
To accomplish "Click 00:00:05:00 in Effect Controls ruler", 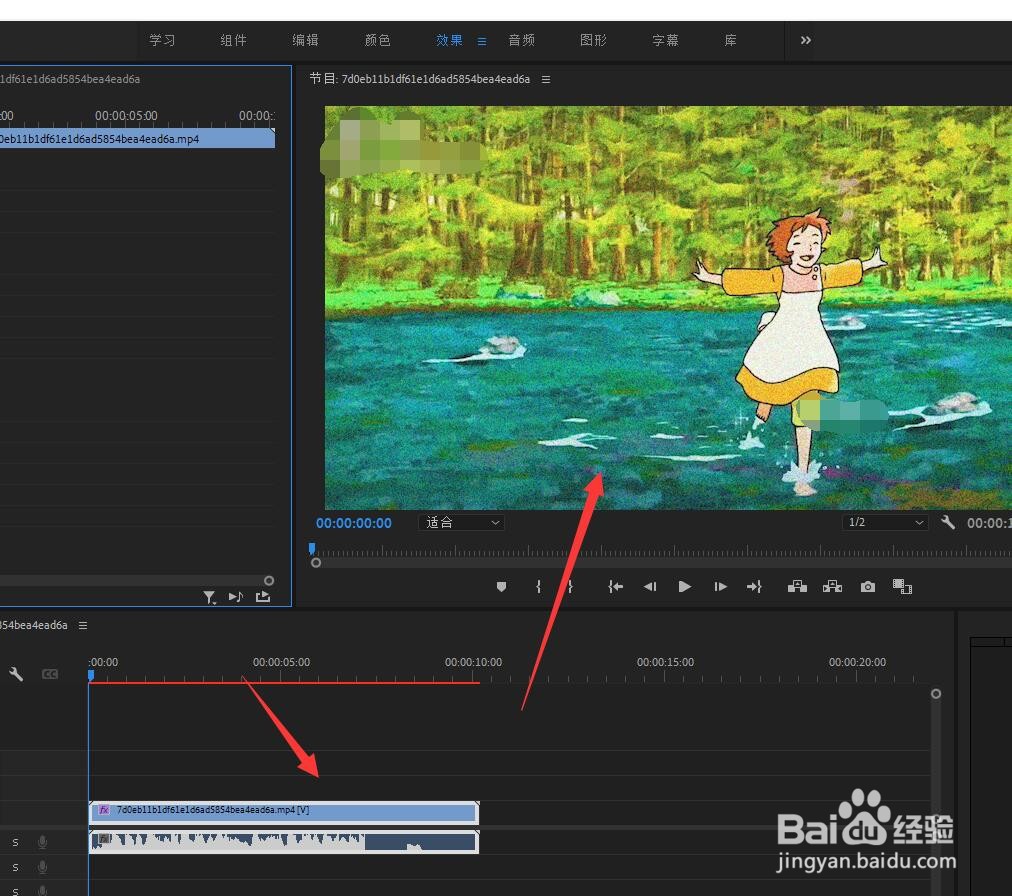I will (x=126, y=116).
